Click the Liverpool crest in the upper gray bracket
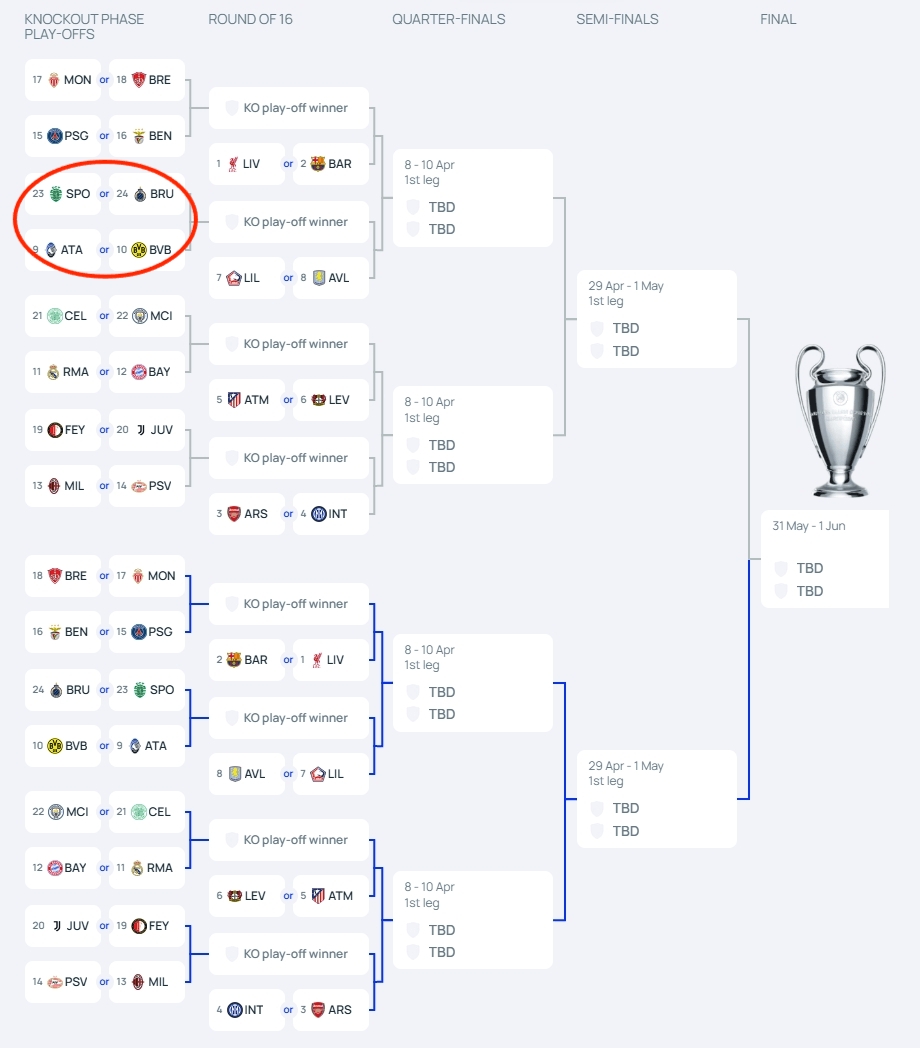This screenshot has width=920, height=1048. 234,164
